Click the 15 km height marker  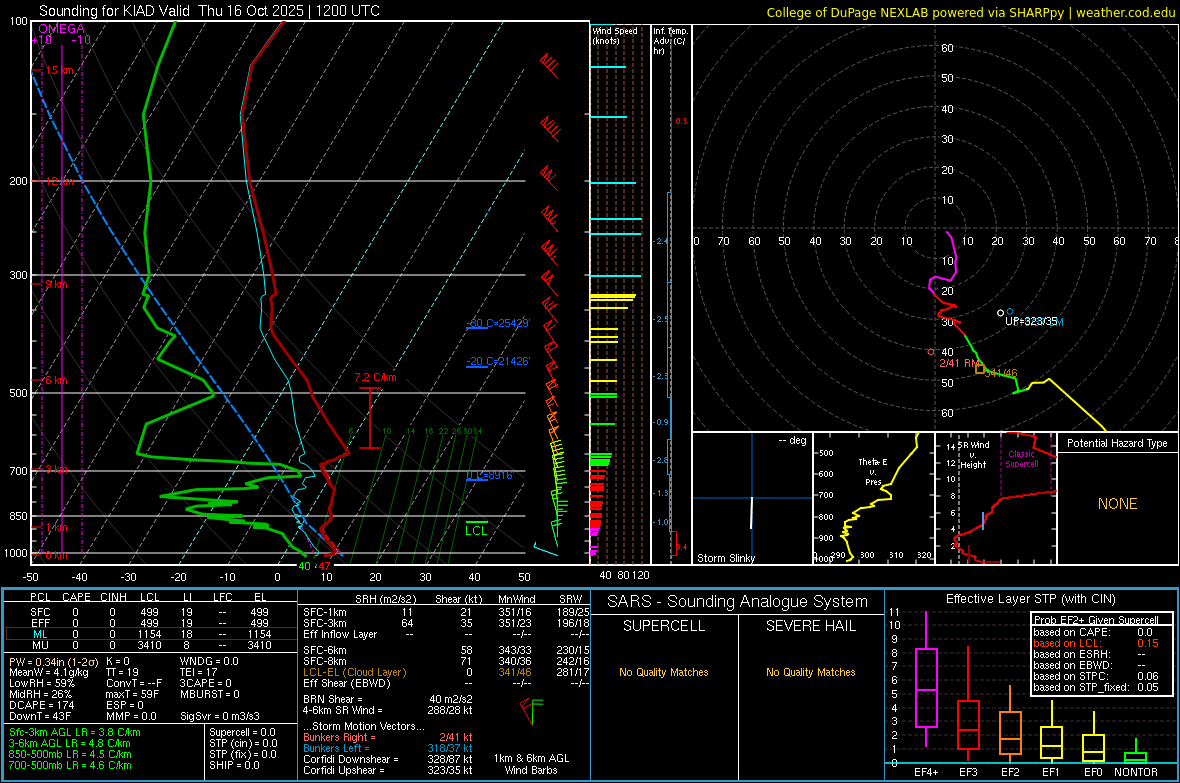point(59,70)
